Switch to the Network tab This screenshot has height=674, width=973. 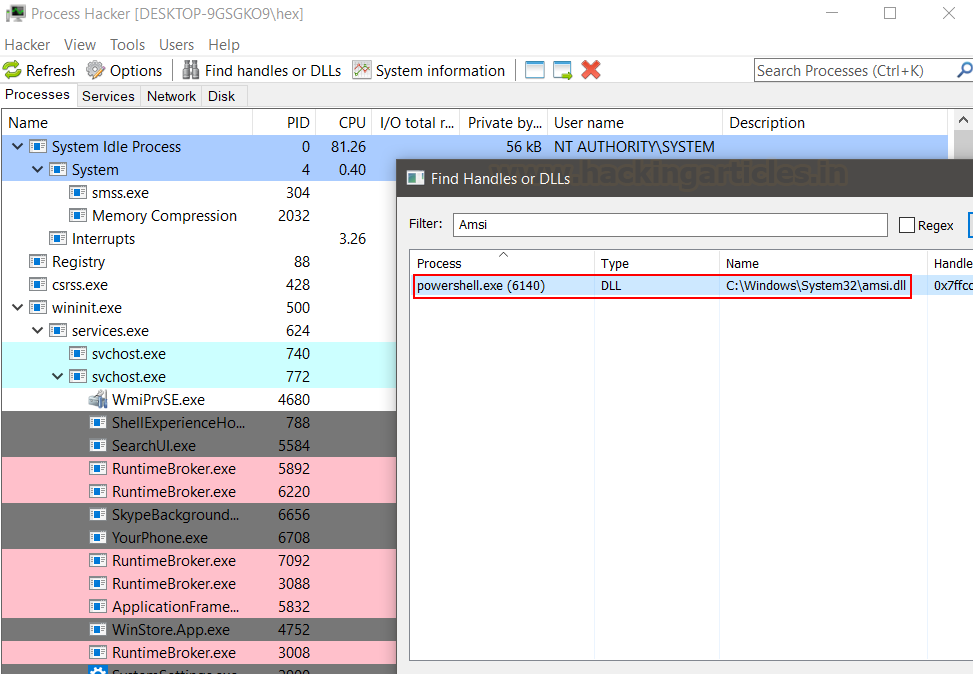(x=171, y=96)
